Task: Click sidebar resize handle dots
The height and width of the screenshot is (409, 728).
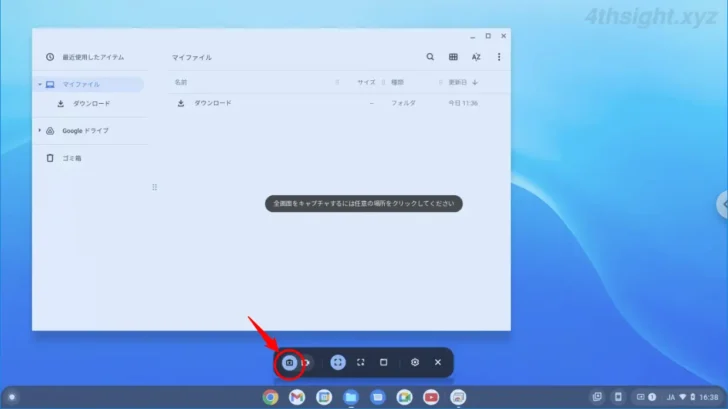Action: (155, 187)
